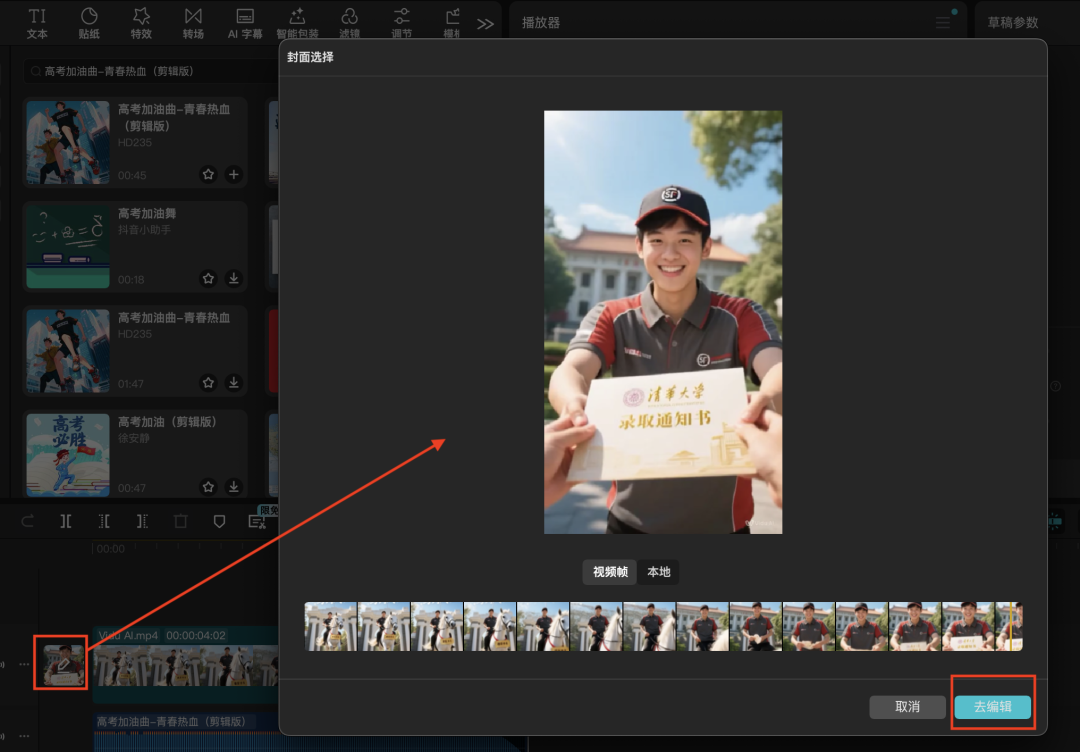The height and width of the screenshot is (752, 1080).
Task: Click the cover thumbnail on the timeline track
Action: click(64, 665)
